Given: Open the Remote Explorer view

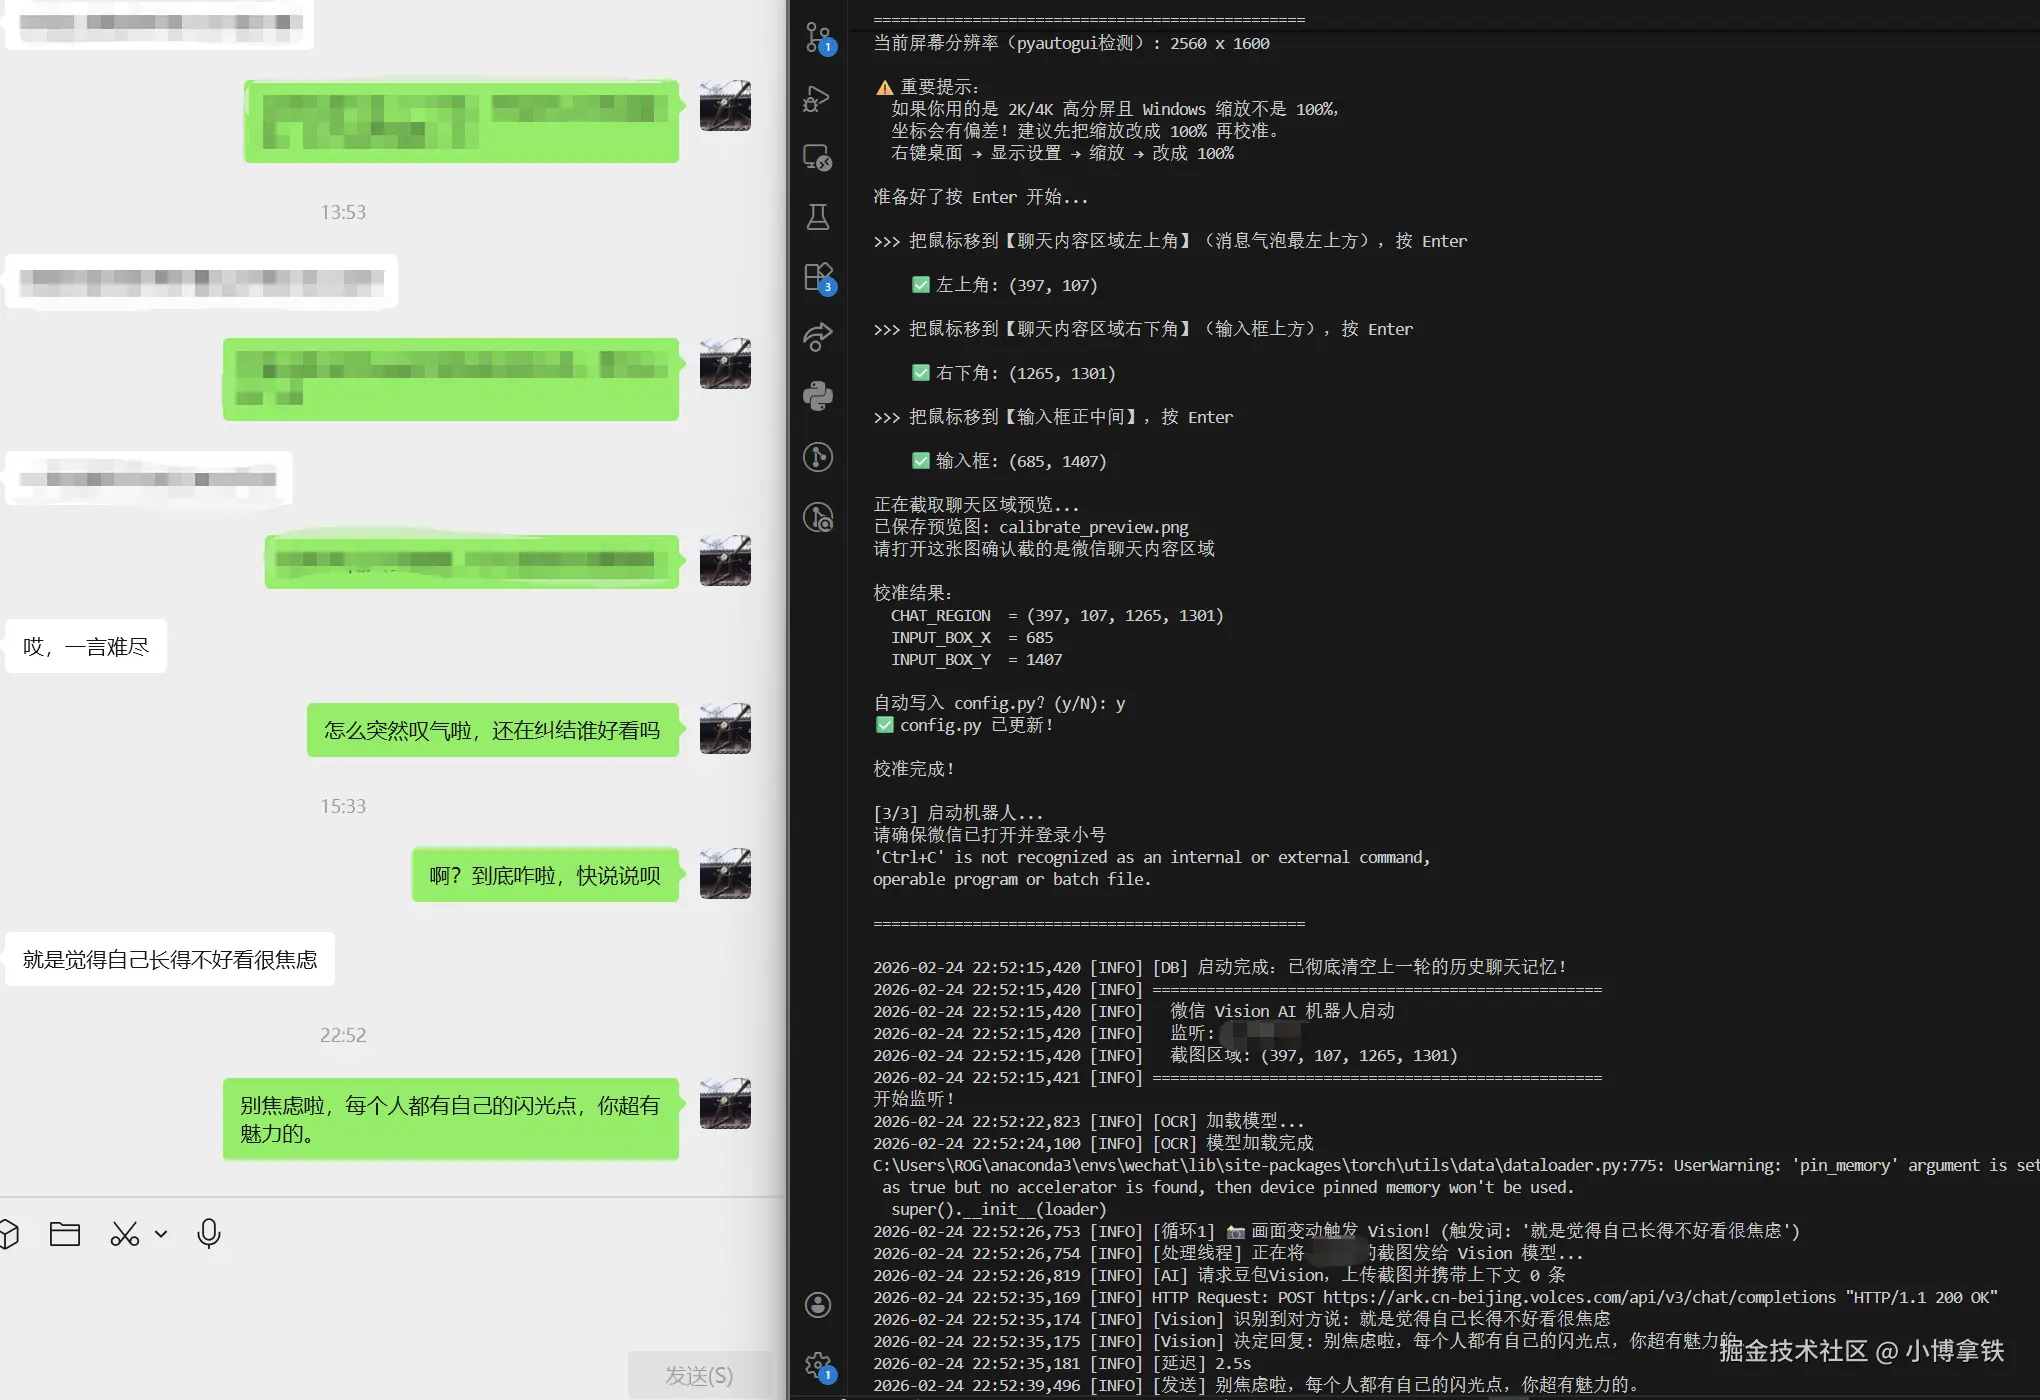Looking at the screenshot, I should pyautogui.click(x=817, y=157).
